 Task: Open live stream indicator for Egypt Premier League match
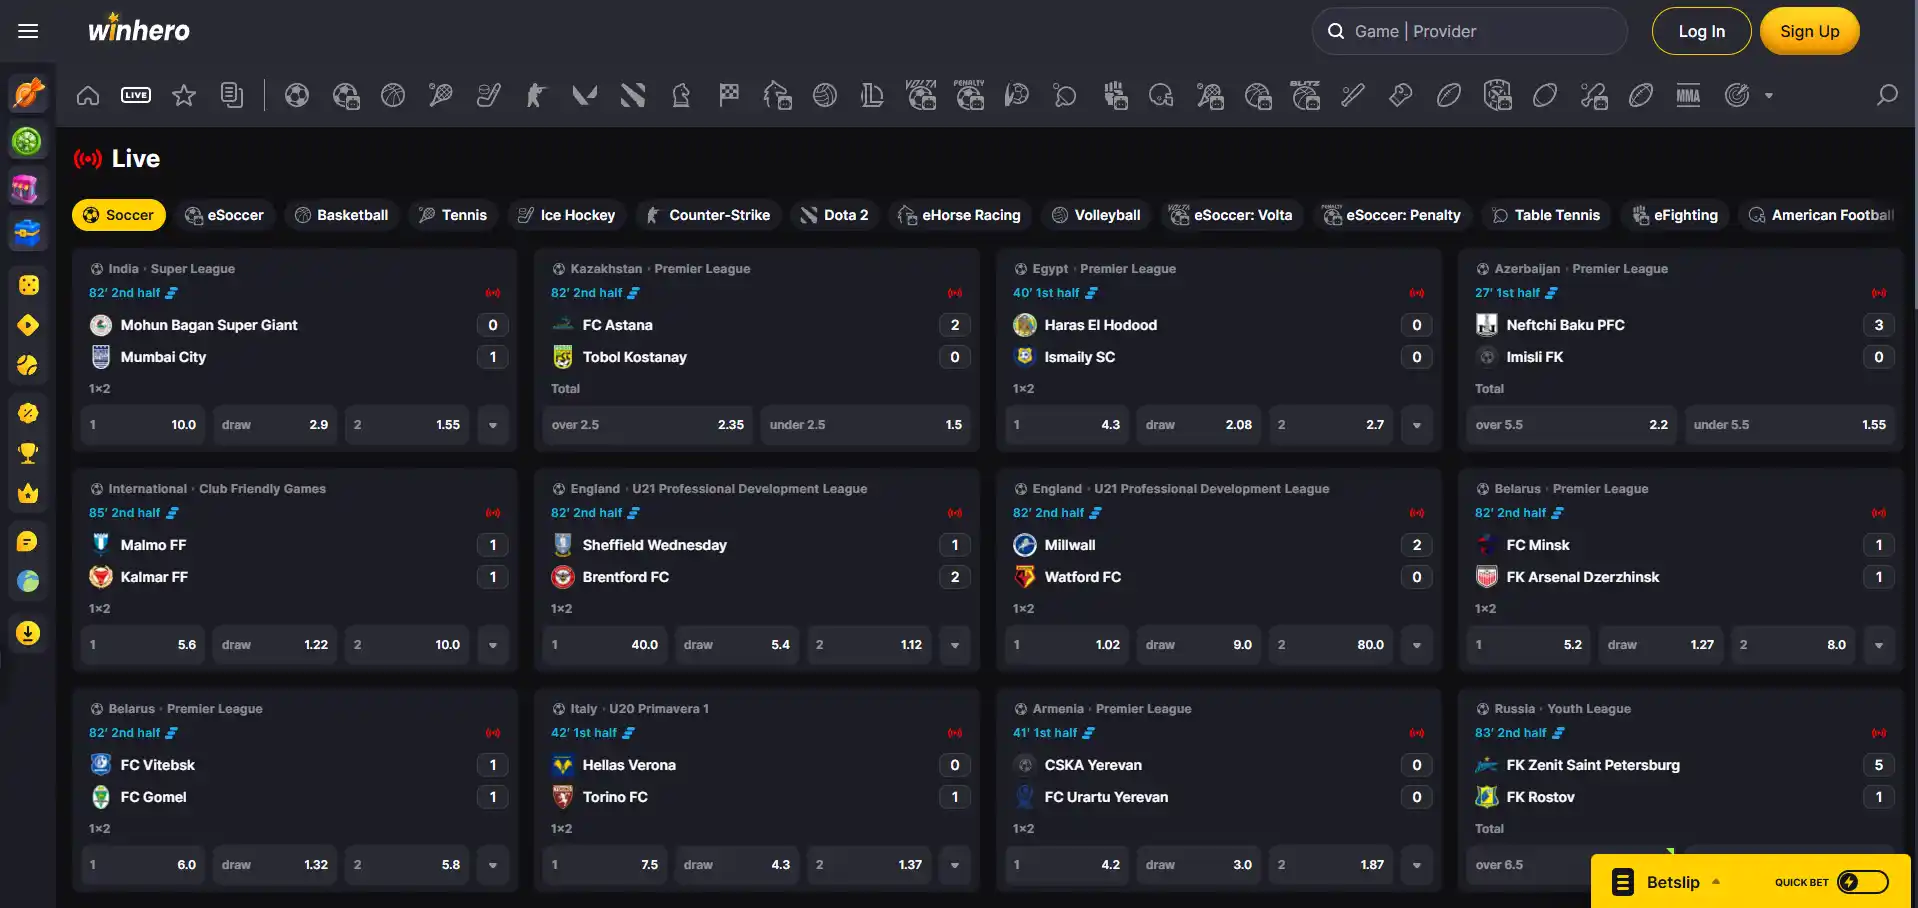click(1417, 293)
